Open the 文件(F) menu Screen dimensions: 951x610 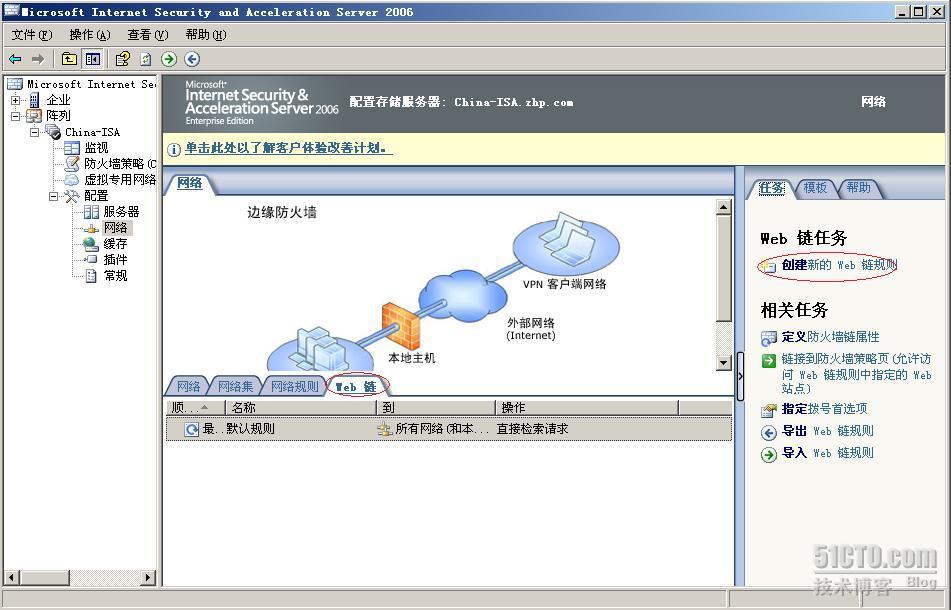point(32,35)
